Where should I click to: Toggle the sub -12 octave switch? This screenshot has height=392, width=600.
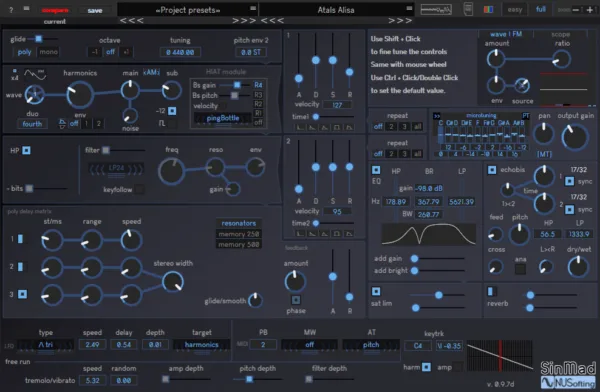pos(172,111)
